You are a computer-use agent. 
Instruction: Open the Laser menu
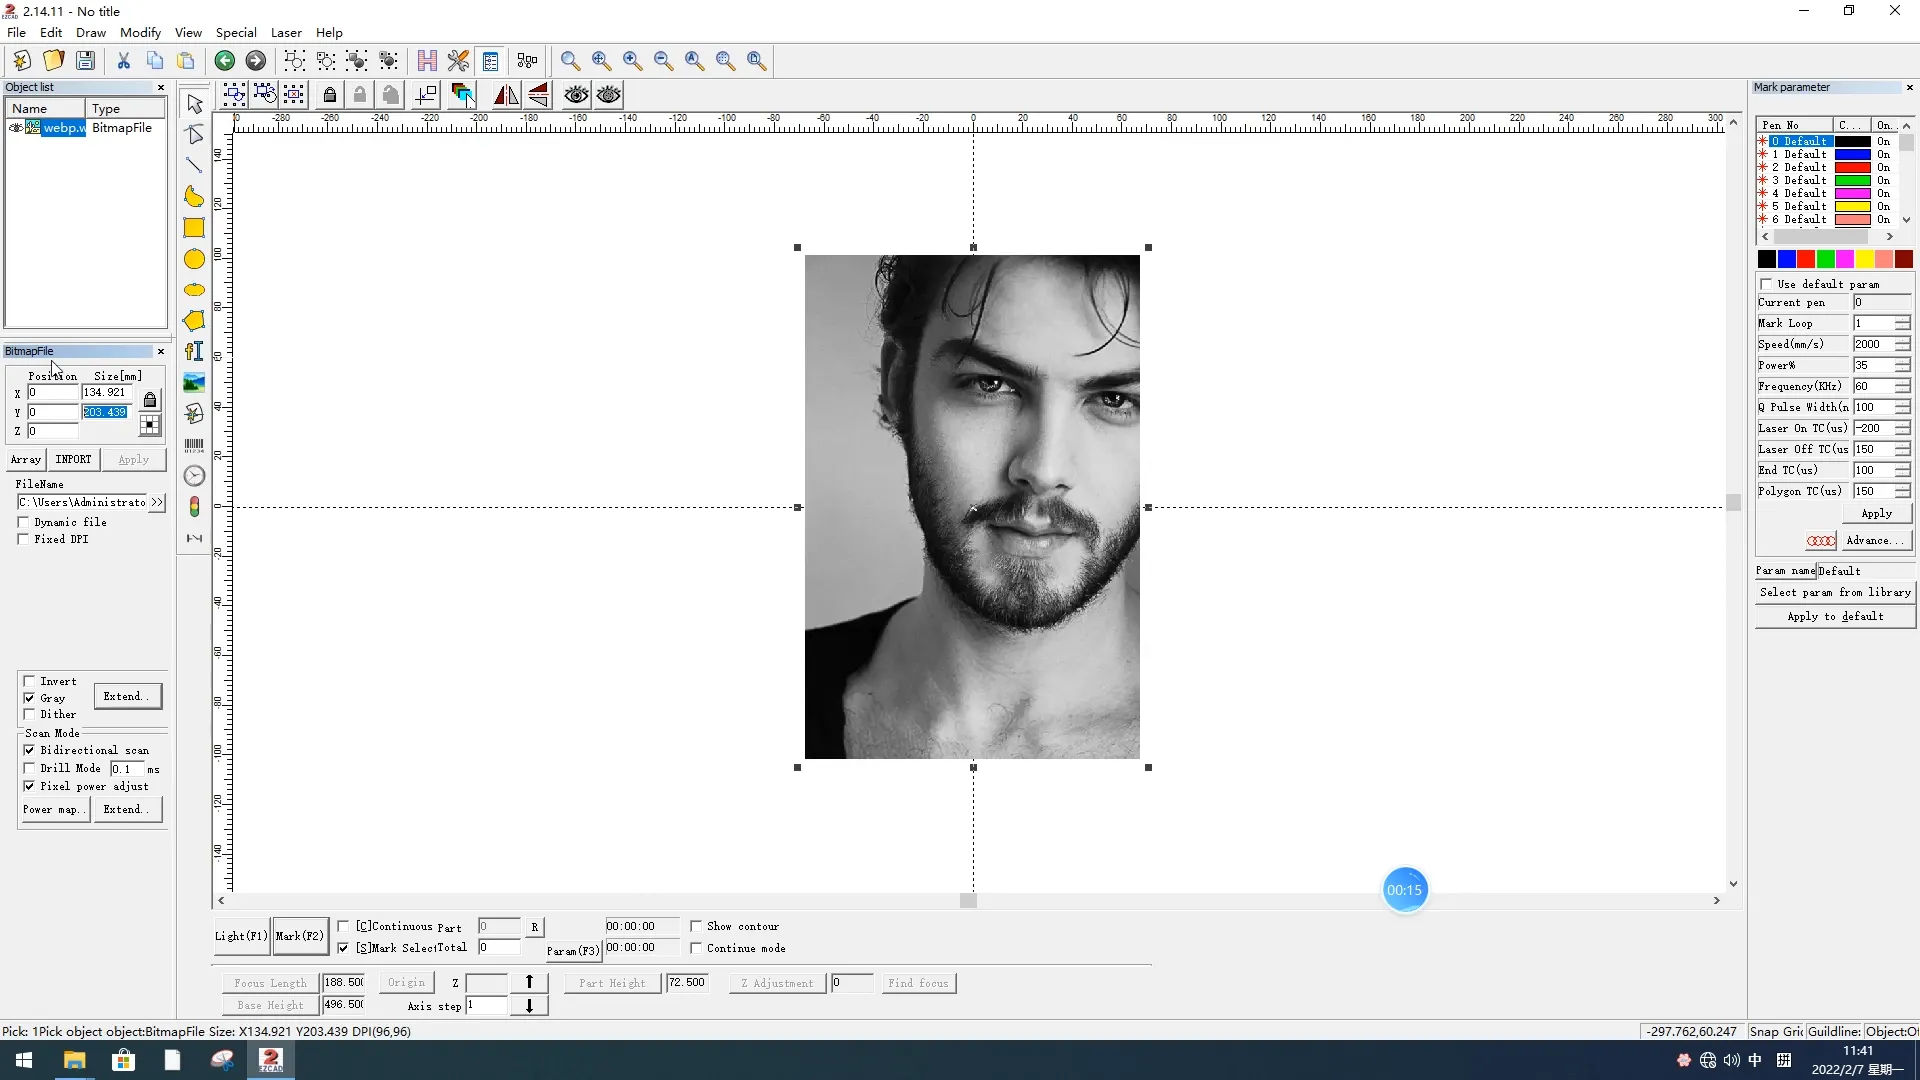[286, 32]
